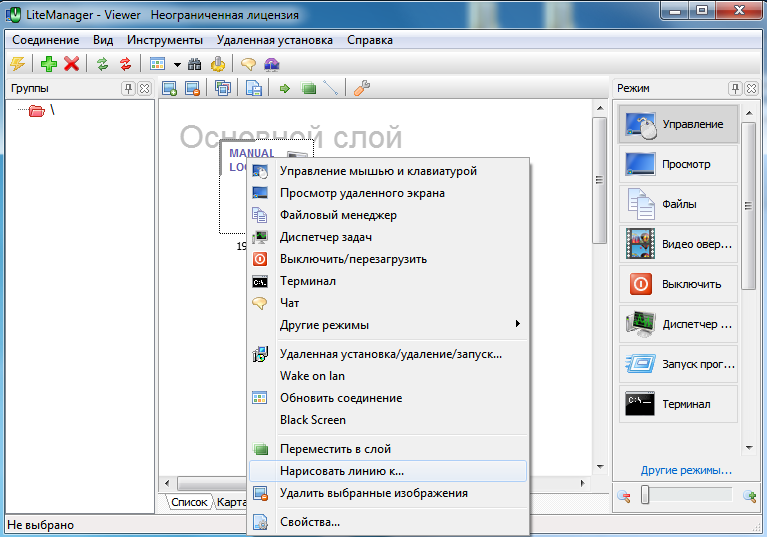Select Диспетчер mode in Режим panel

(678, 324)
